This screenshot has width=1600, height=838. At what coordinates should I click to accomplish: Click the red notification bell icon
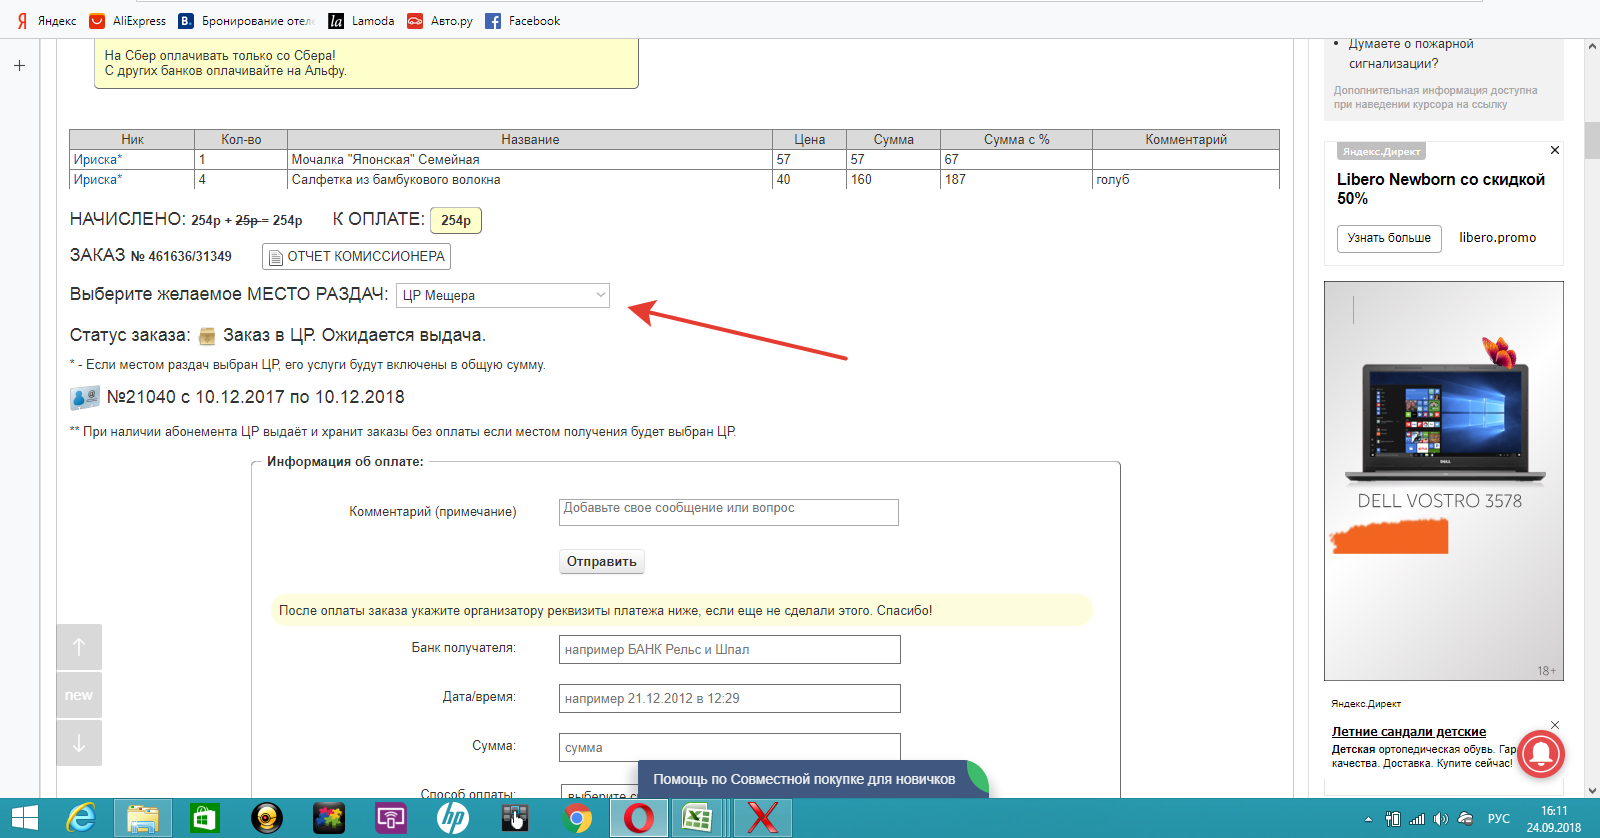coord(1540,753)
